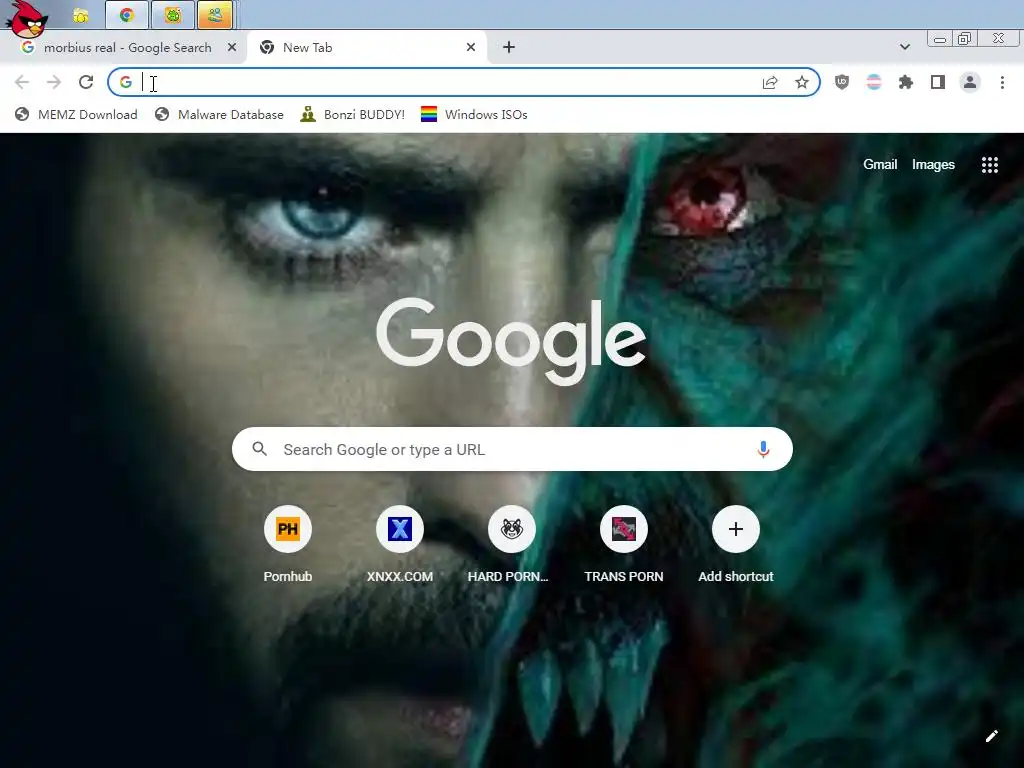
Task: Go forward with the forward arrow
Action: click(54, 82)
